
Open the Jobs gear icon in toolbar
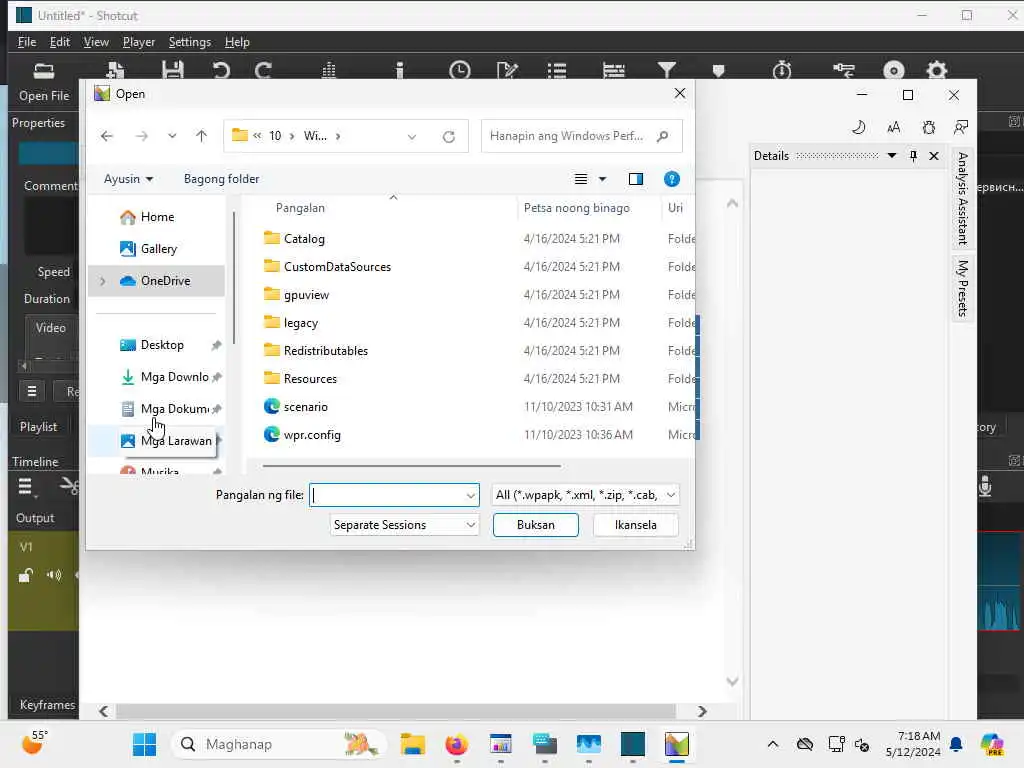pos(936,70)
